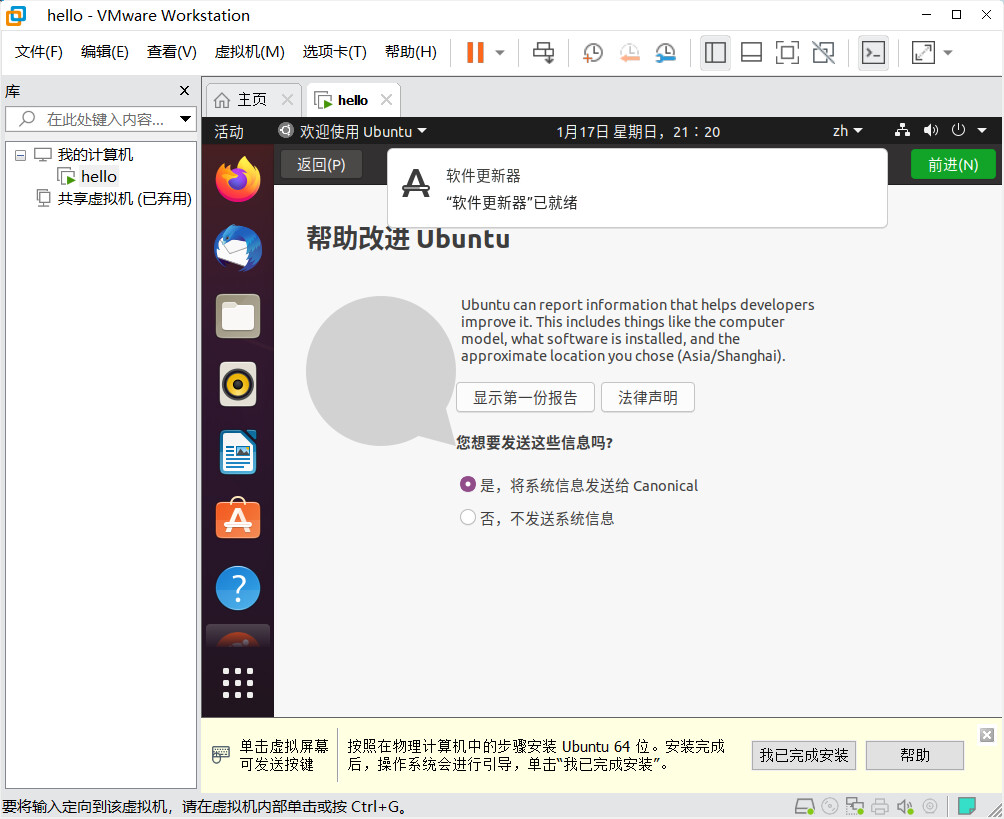Select 是，将系统信息发送给 Canonical radio
Image resolution: width=1004 pixels, height=819 pixels.
click(x=467, y=485)
